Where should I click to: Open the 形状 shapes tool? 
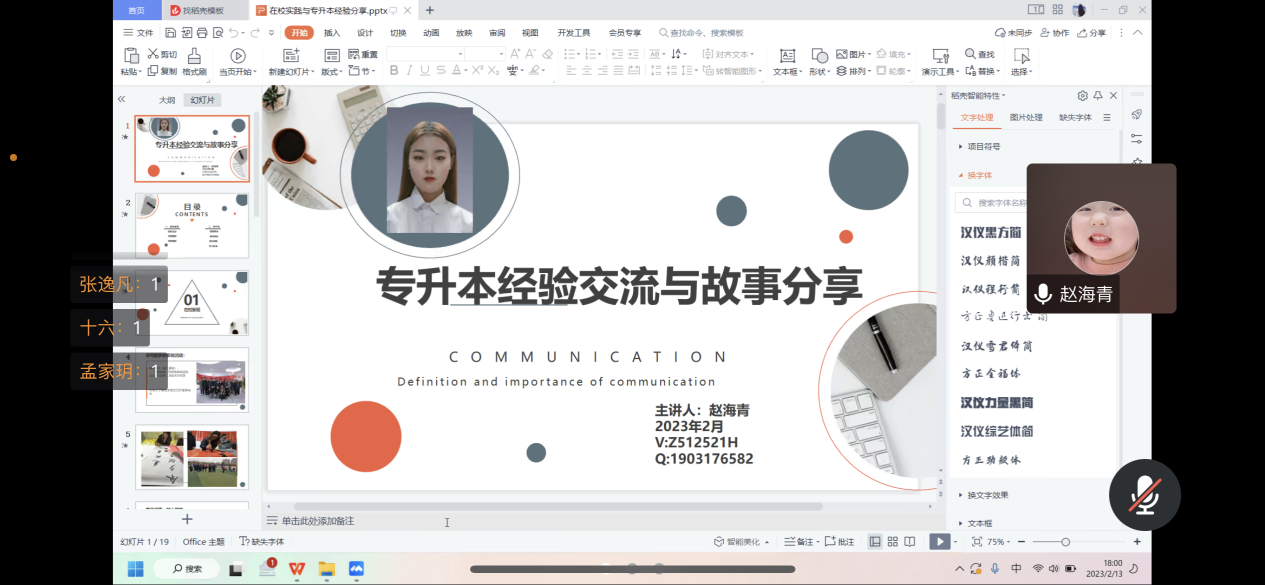pyautogui.click(x=819, y=57)
